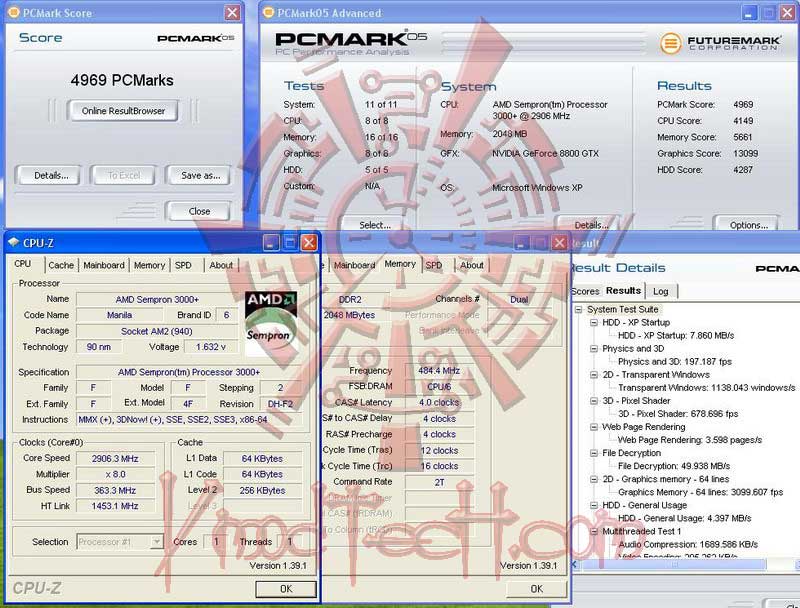The height and width of the screenshot is (608, 800).
Task: Collapse the Multithreaded Test 1 node
Action: (594, 531)
